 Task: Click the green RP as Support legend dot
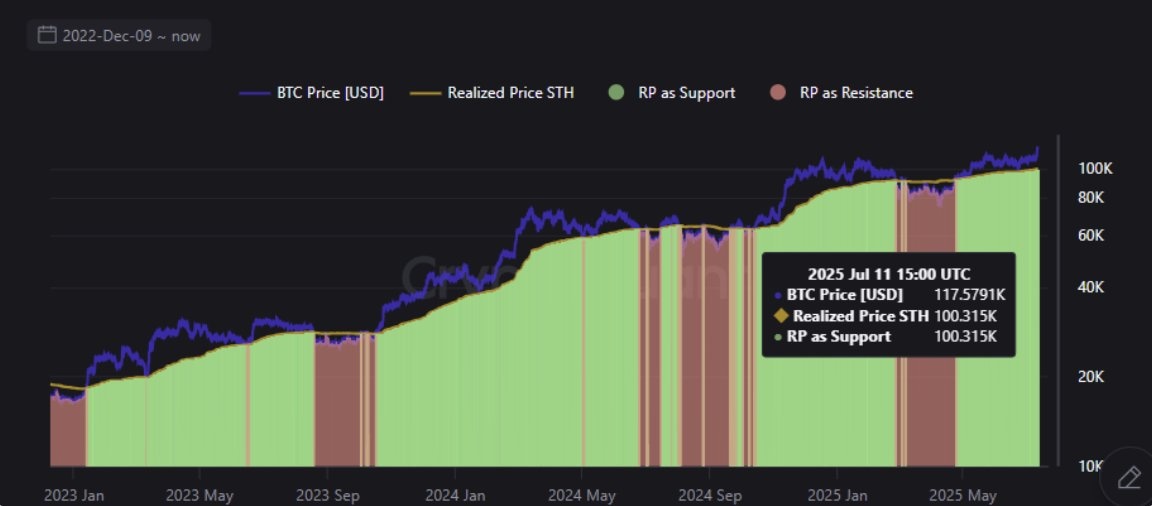point(616,93)
